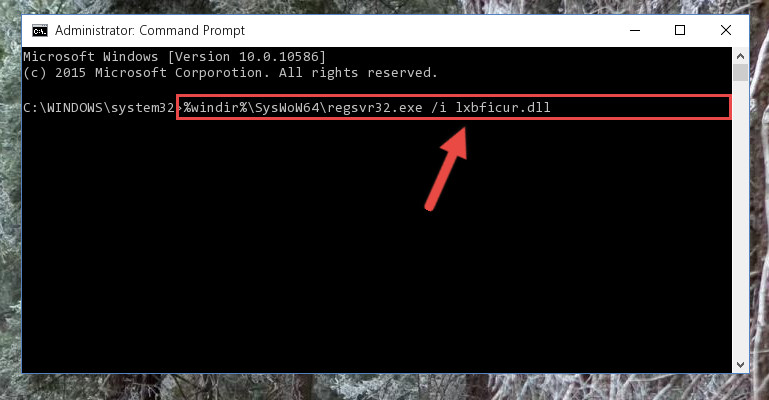769x400 pixels.
Task: Open the Command Prompt system menu icon
Action: click(40, 31)
